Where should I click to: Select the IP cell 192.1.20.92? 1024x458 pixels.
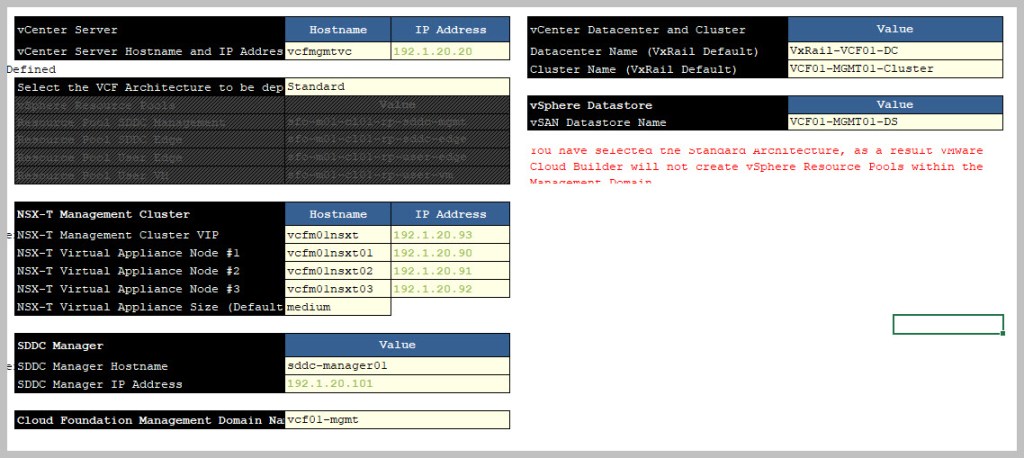450,289
